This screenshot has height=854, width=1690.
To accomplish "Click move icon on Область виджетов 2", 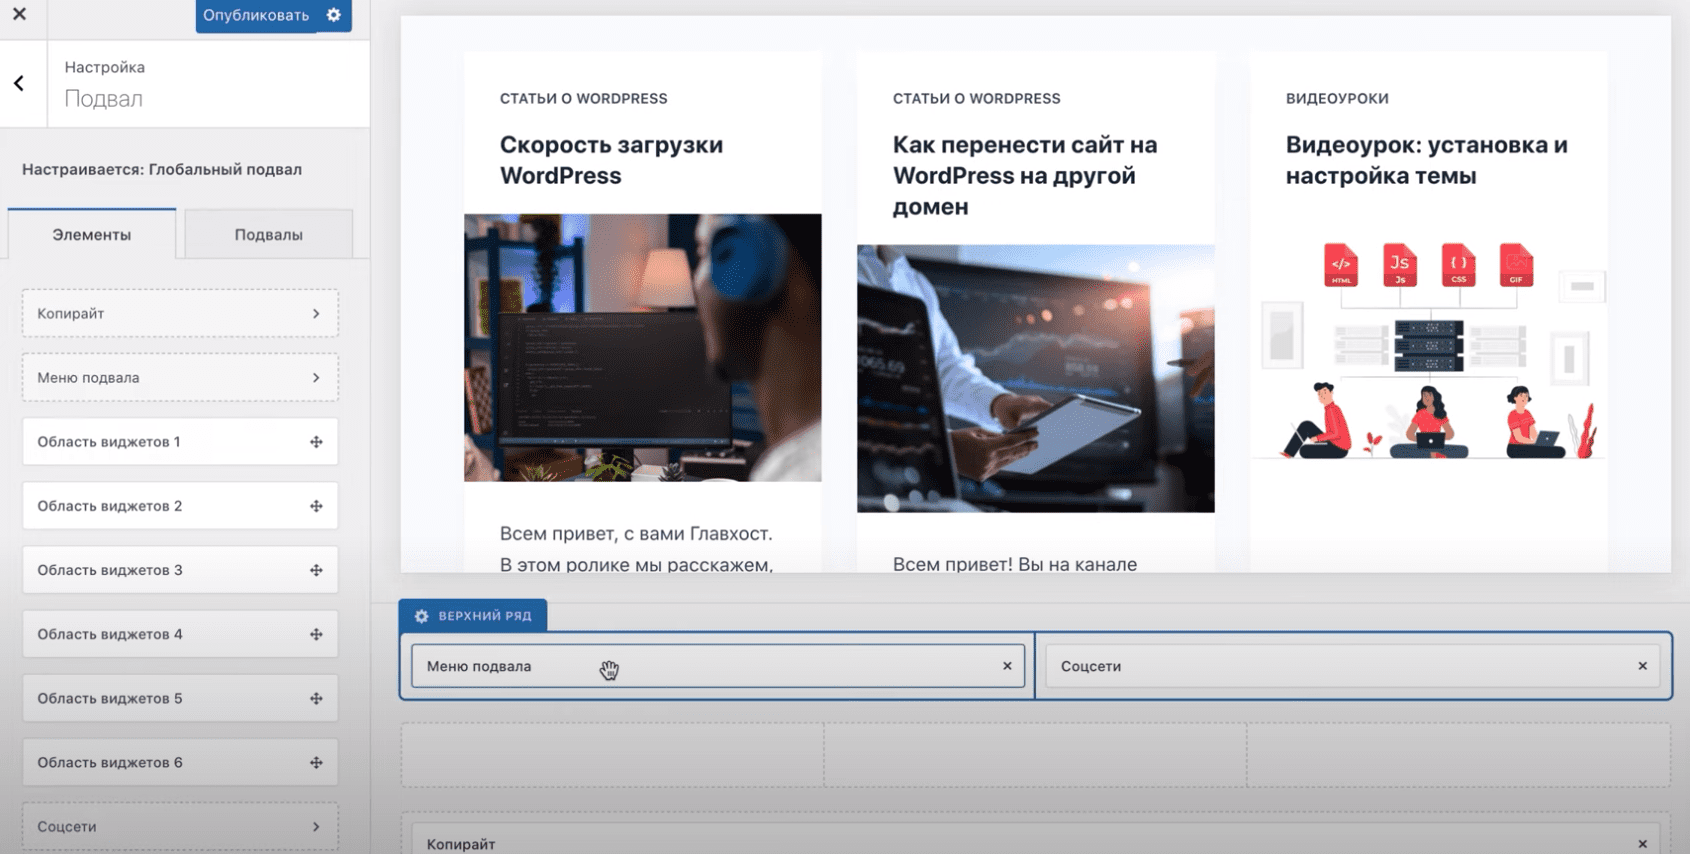I will click(316, 506).
